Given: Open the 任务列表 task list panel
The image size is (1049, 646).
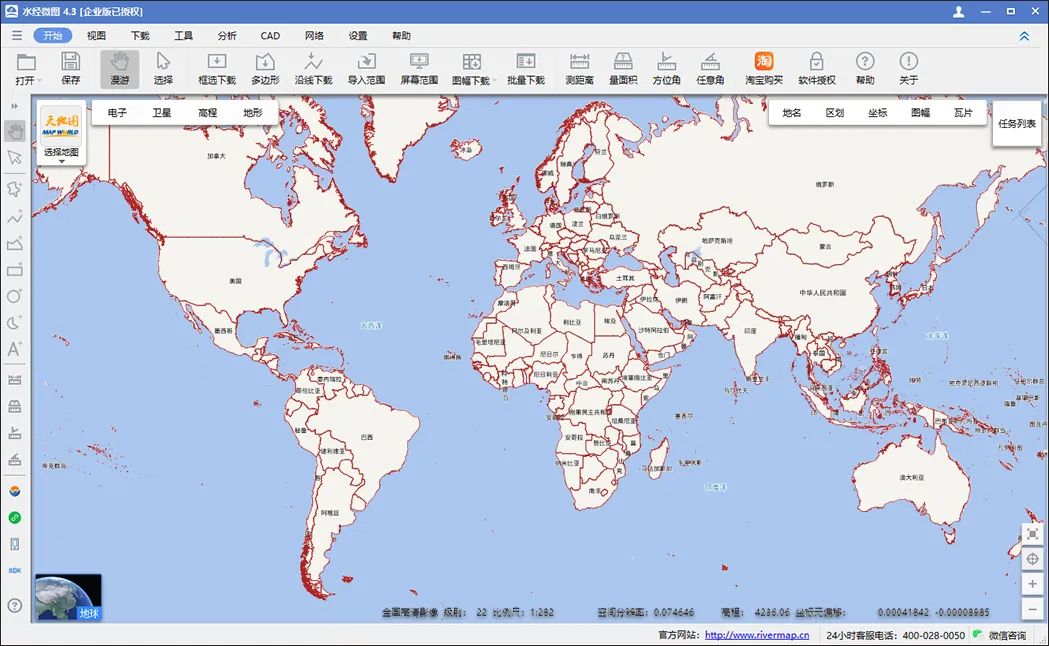Looking at the screenshot, I should 1017,123.
